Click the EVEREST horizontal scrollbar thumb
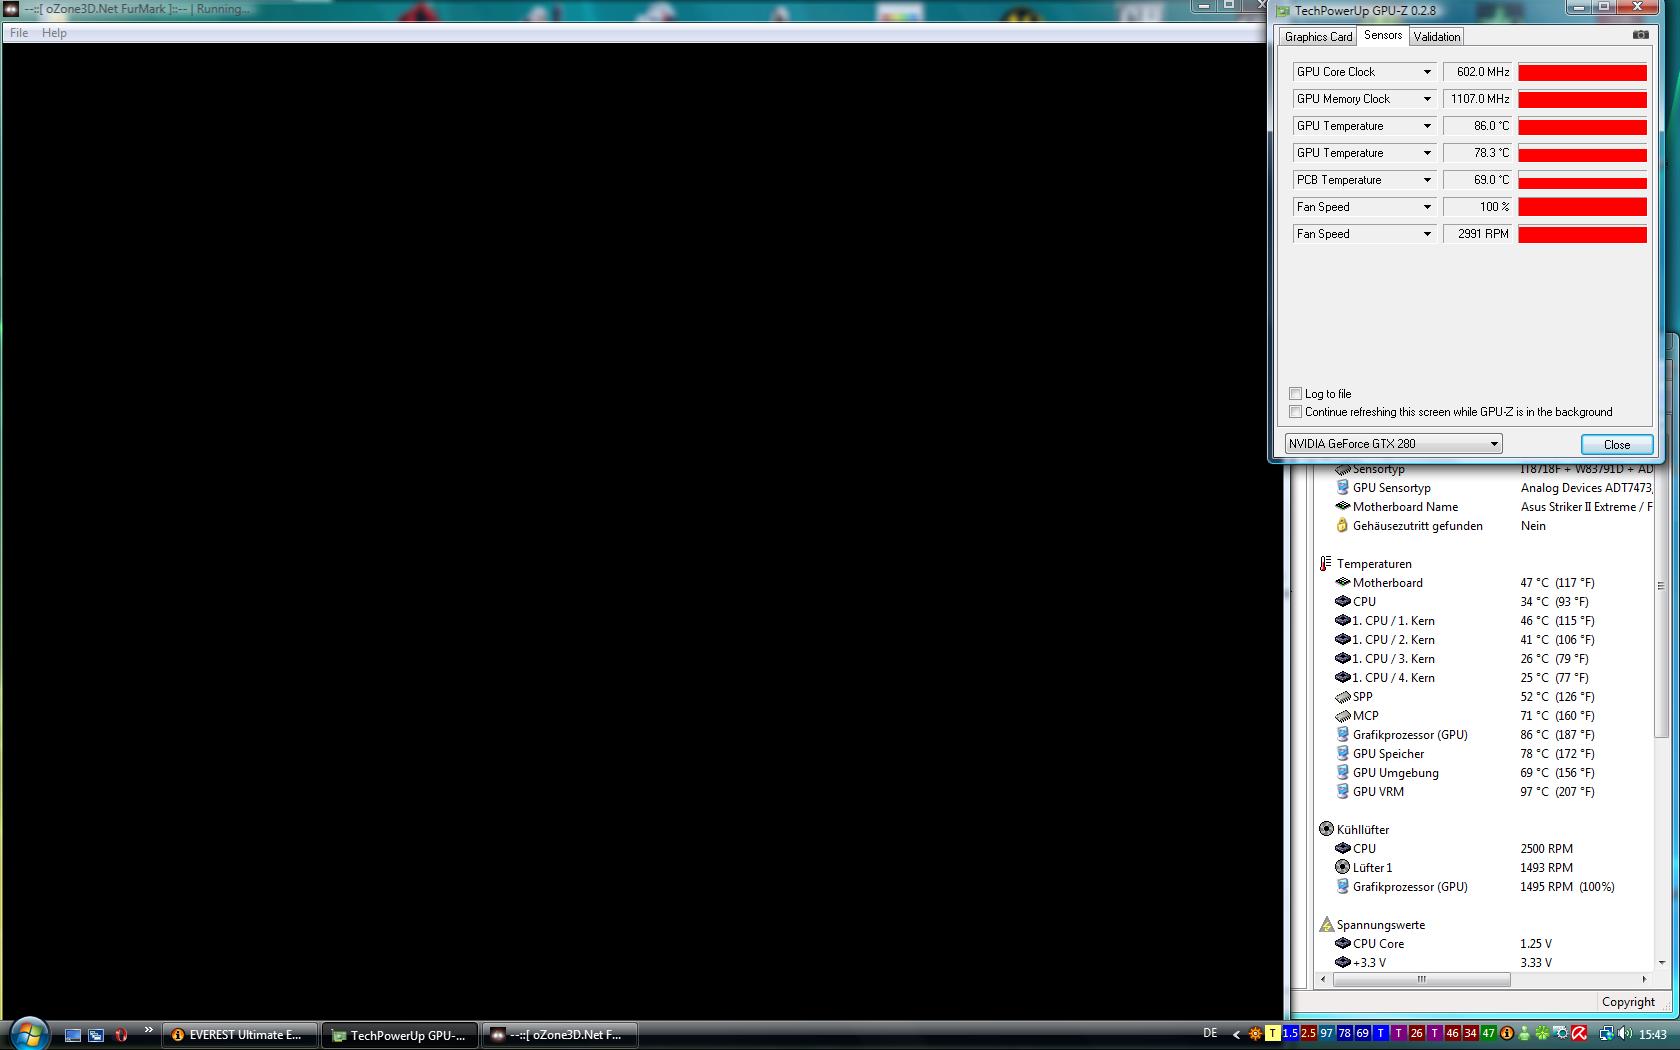This screenshot has width=1680, height=1050. (1421, 980)
